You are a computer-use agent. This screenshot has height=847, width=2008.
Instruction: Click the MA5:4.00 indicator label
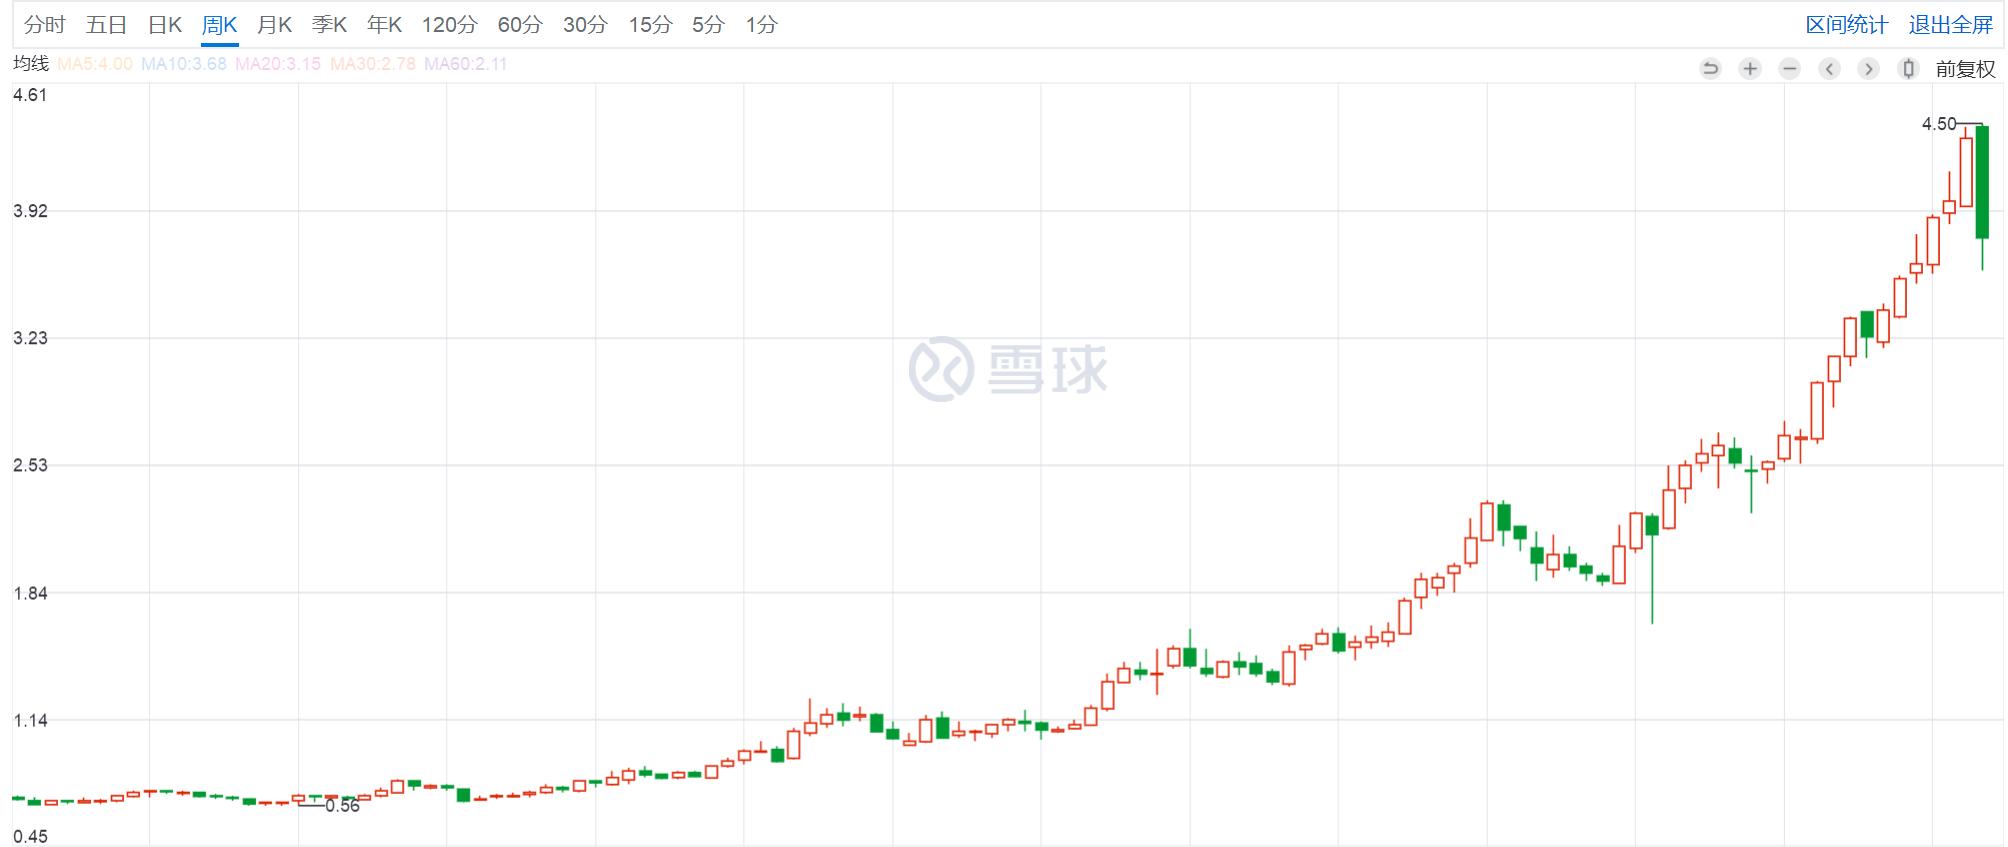[x=95, y=64]
